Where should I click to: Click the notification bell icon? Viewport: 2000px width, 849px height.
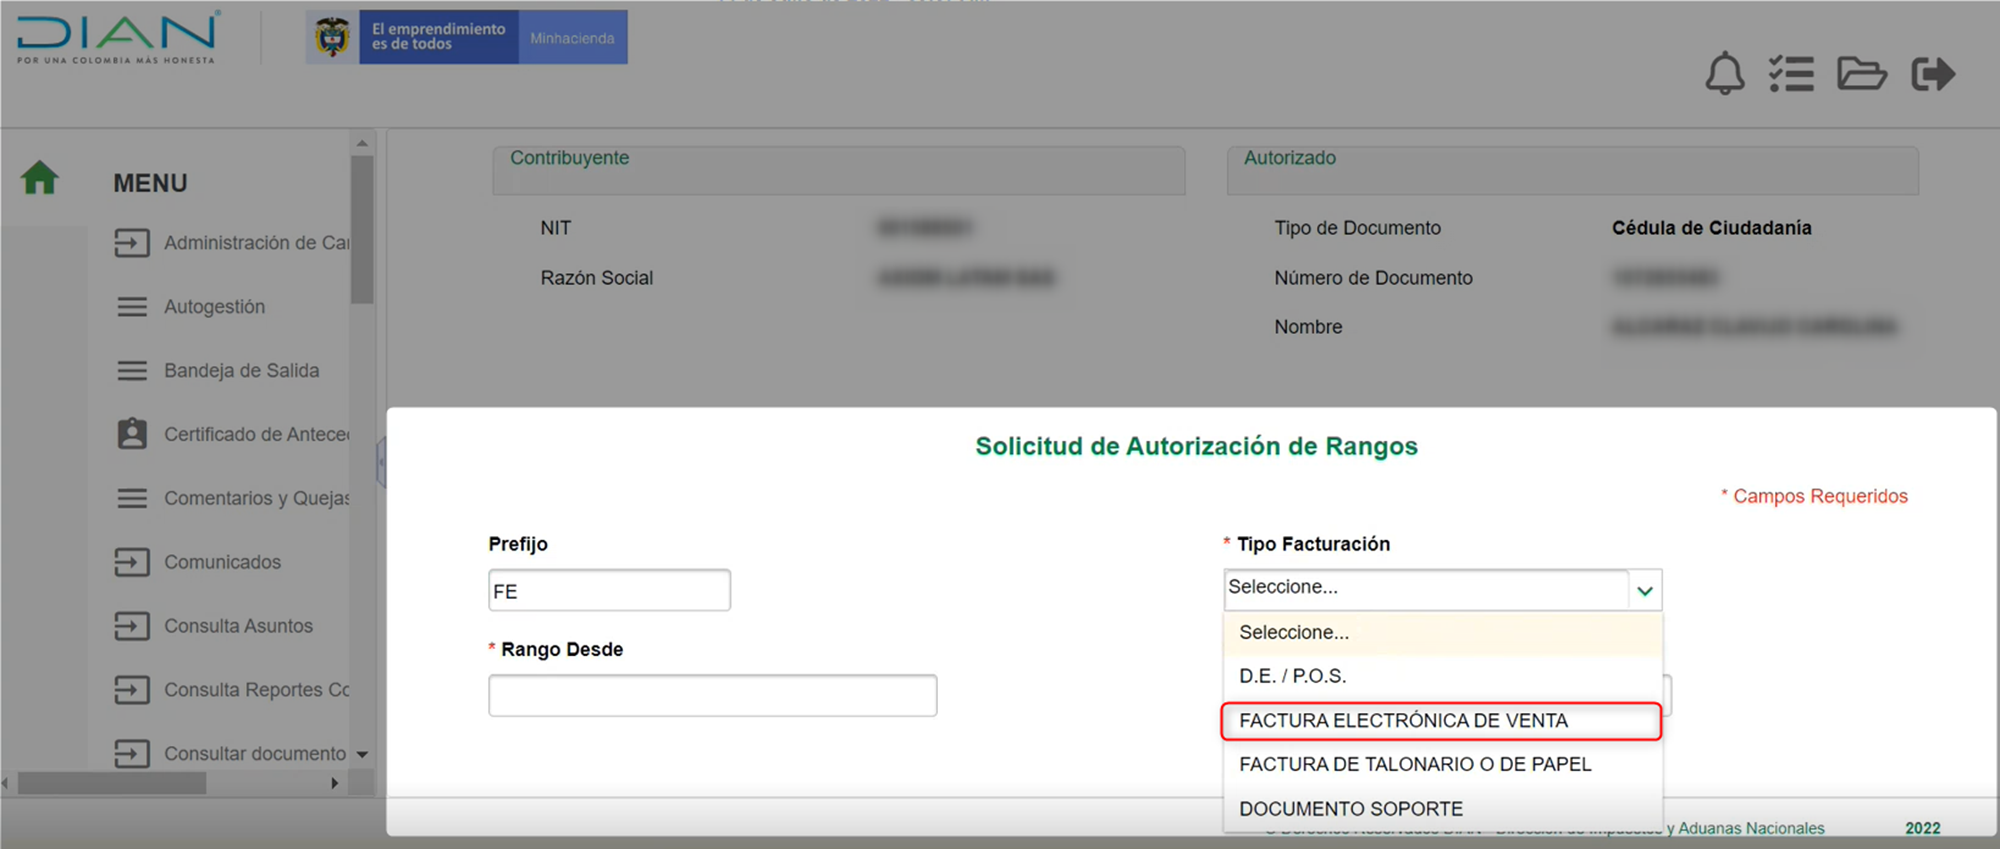(x=1724, y=74)
